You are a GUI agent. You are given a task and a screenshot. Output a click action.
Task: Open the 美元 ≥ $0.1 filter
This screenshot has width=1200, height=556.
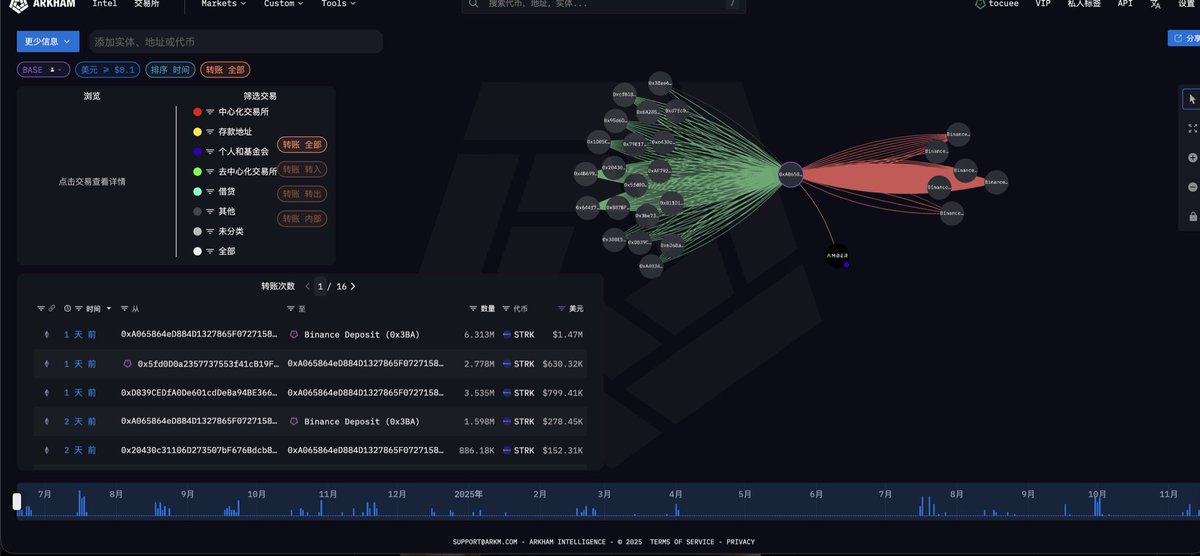108,70
